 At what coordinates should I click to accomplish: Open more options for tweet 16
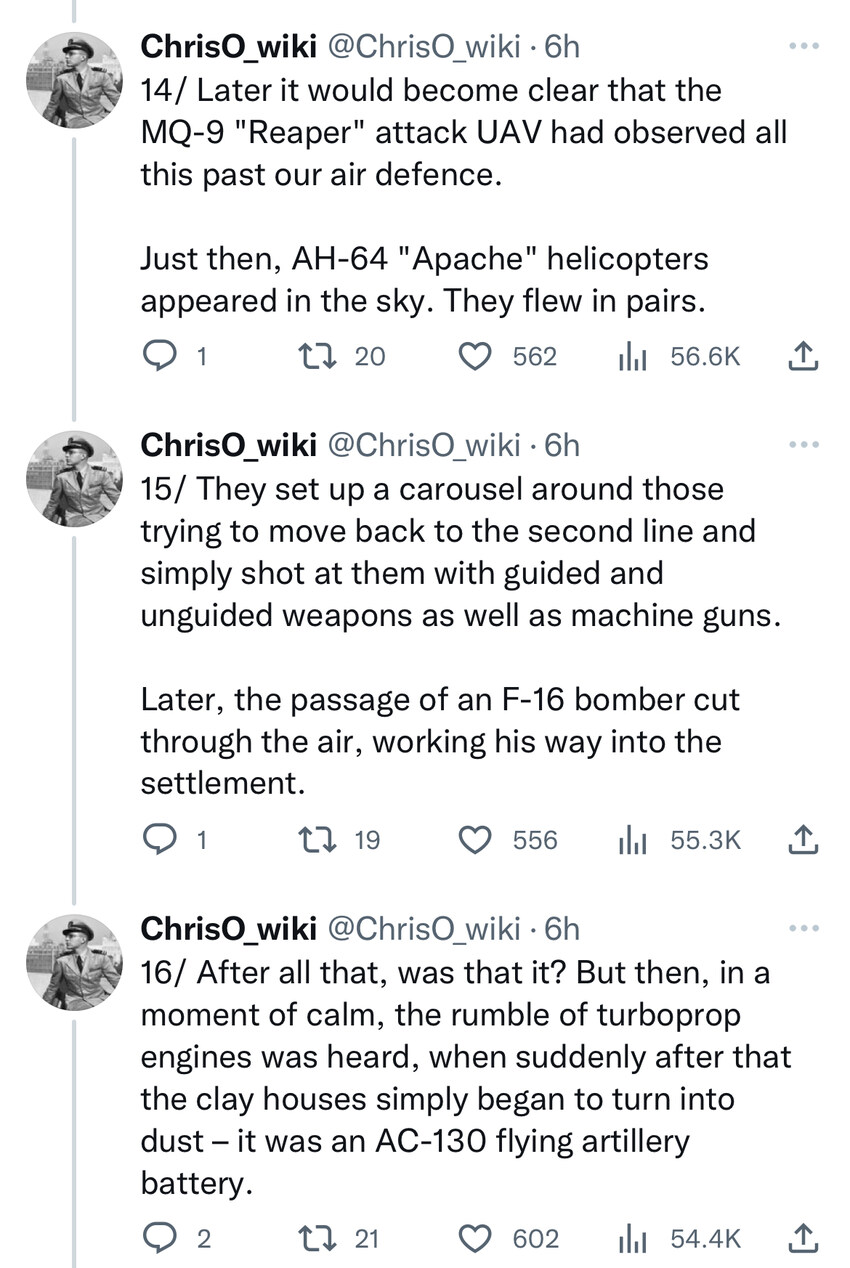coord(804,927)
